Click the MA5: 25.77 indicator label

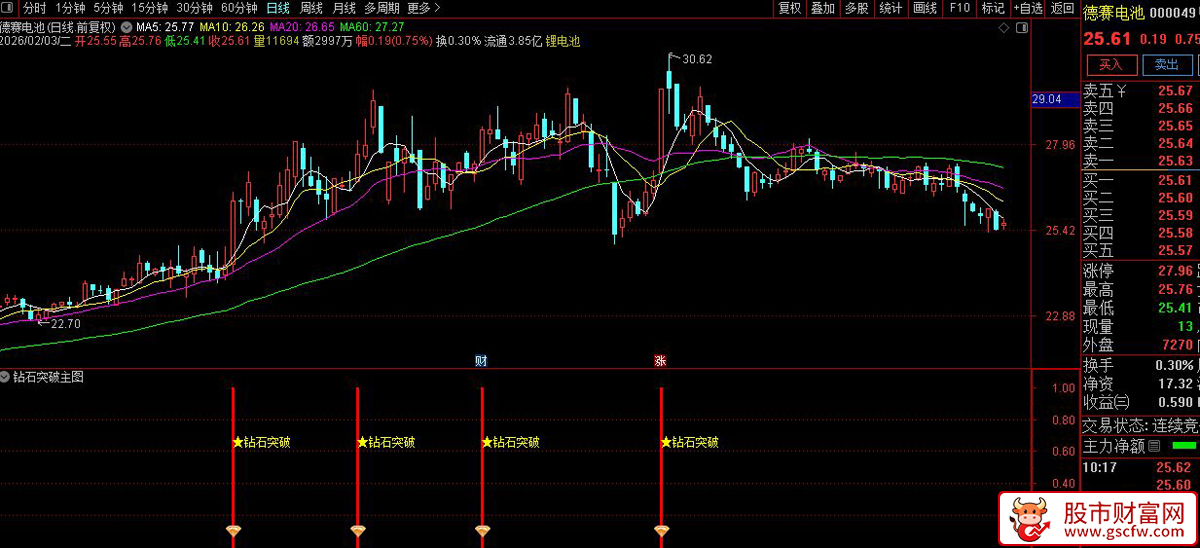(164, 27)
